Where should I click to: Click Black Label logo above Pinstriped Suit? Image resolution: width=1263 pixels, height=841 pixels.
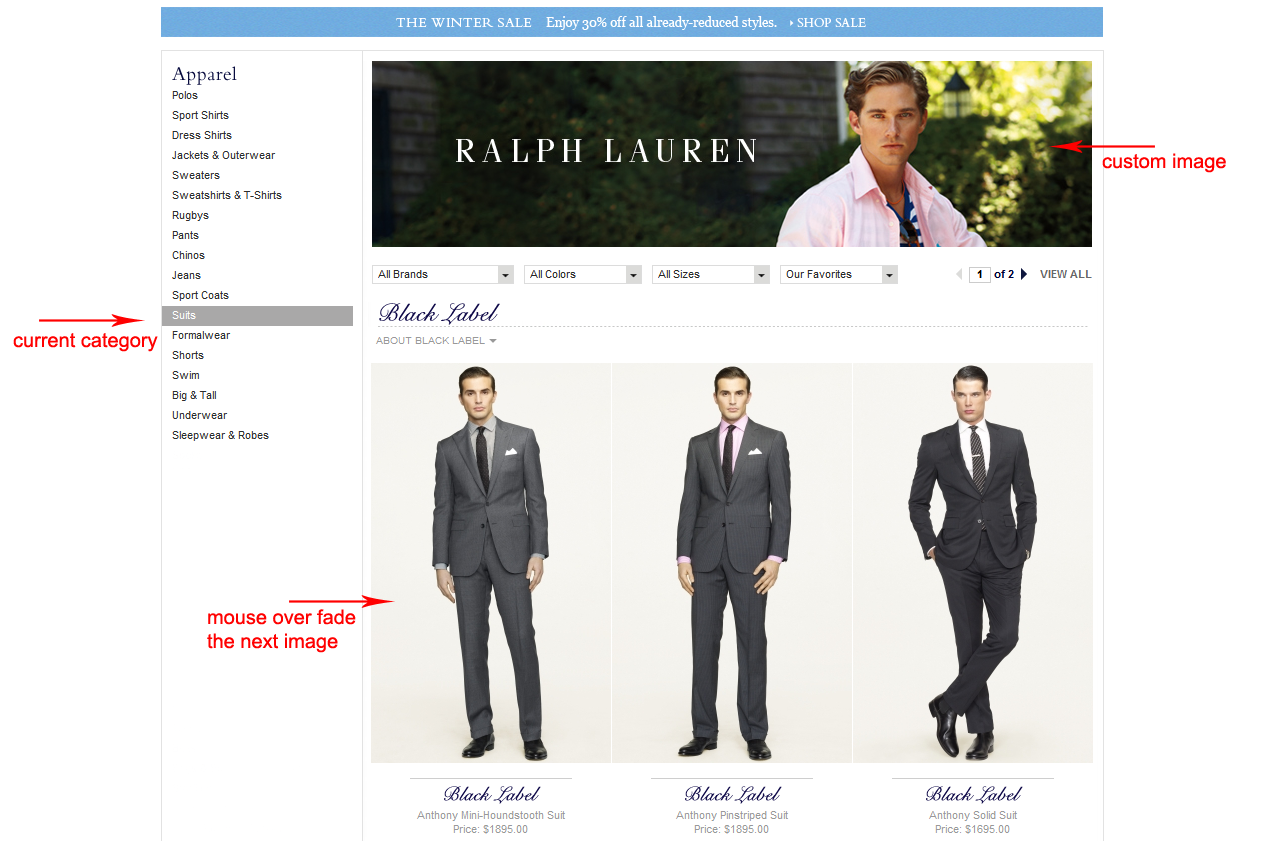pos(732,795)
